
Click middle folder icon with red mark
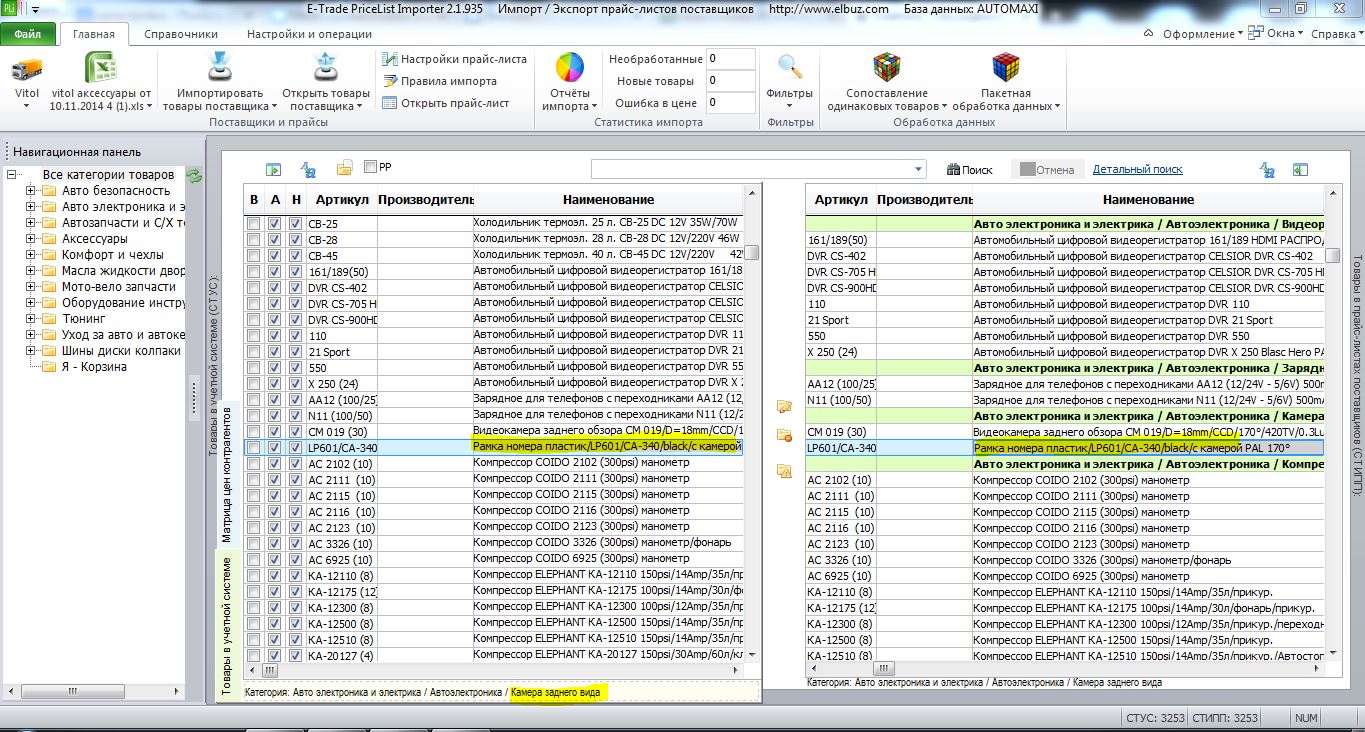coord(784,434)
